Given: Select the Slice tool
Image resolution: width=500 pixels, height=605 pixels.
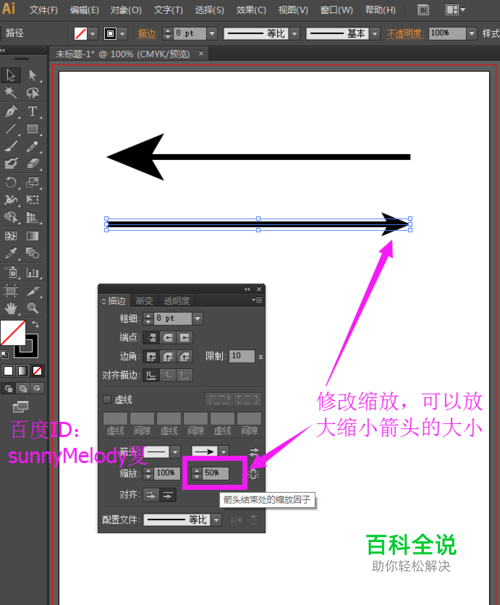Looking at the screenshot, I should click(x=32, y=291).
